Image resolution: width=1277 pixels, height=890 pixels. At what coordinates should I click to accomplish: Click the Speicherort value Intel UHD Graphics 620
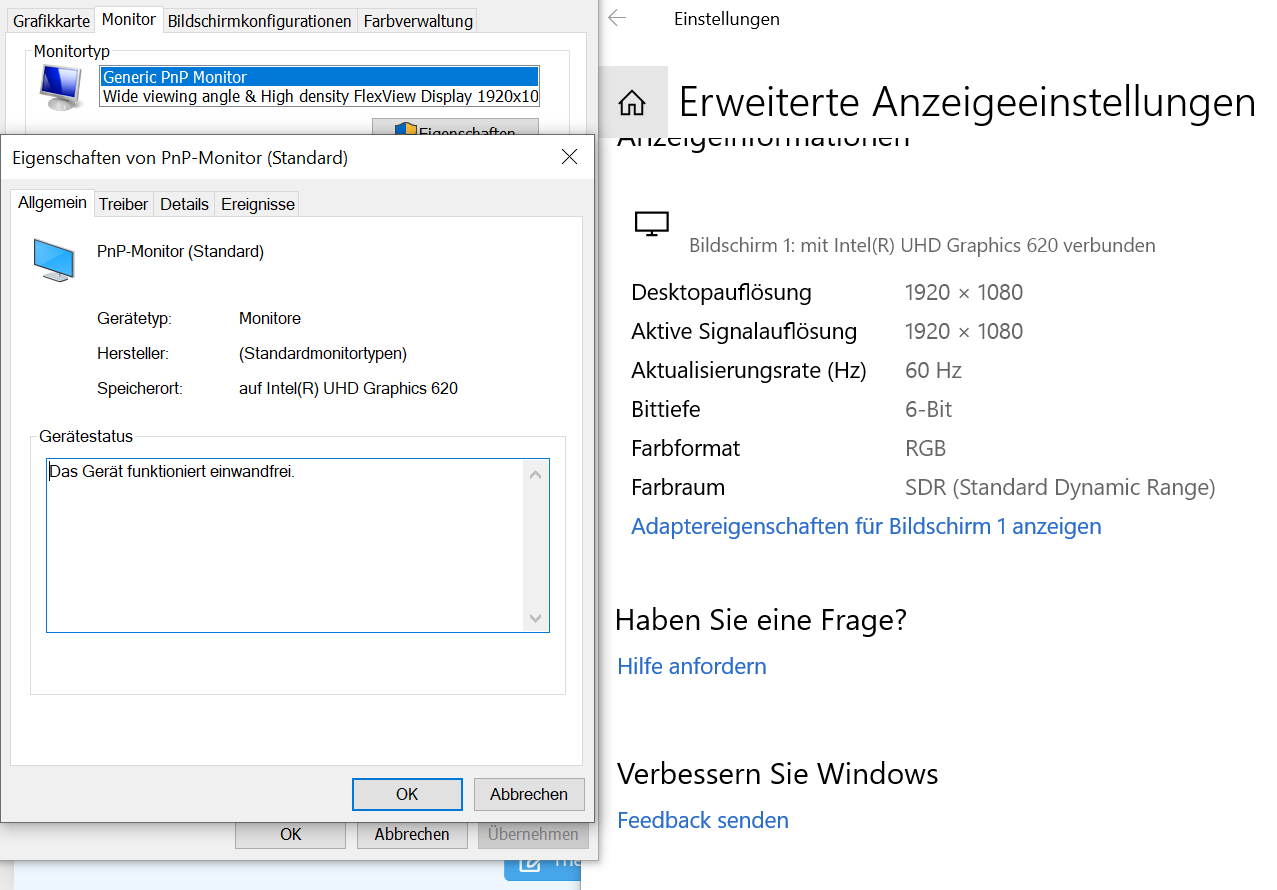[x=348, y=388]
